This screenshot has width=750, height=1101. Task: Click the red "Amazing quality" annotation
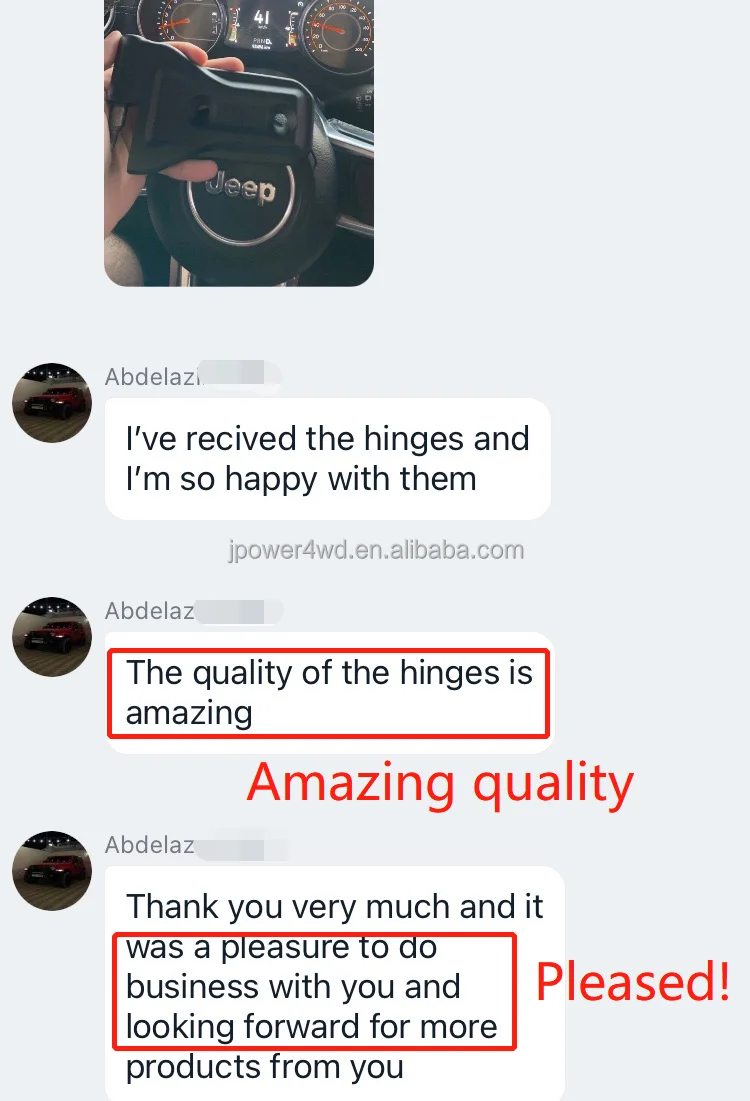(x=440, y=783)
